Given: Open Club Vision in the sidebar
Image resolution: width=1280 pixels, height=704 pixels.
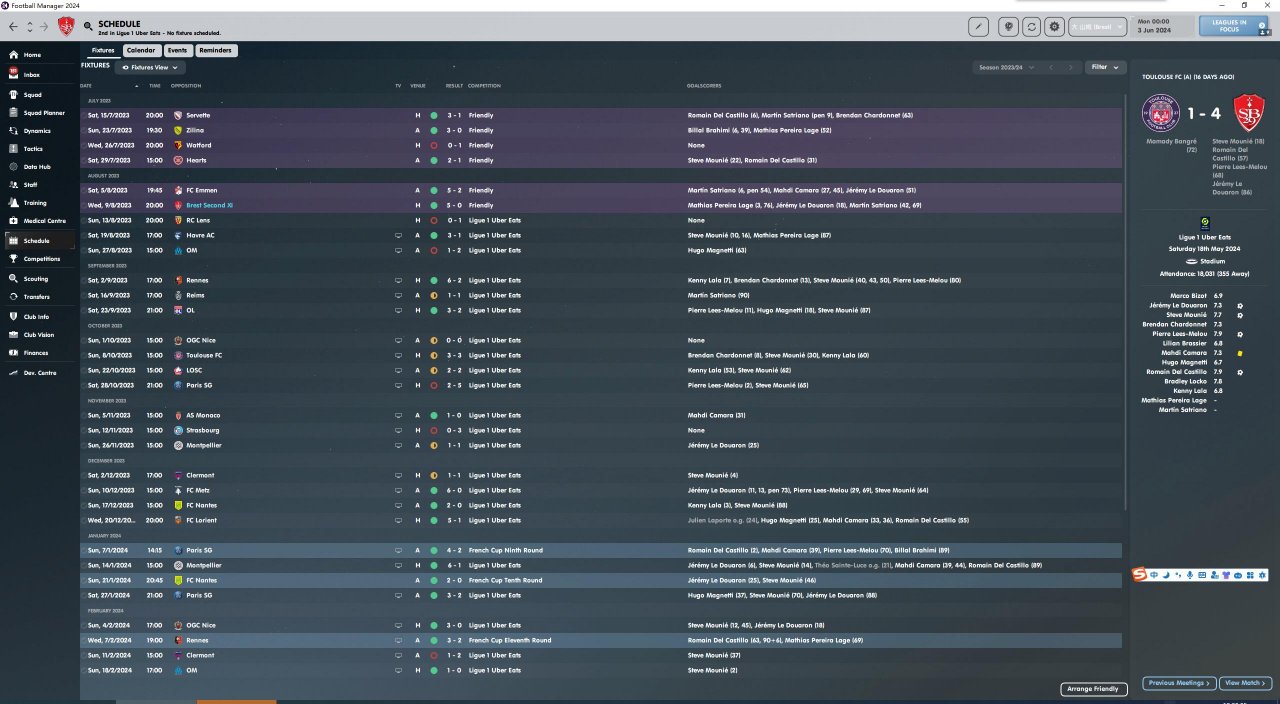Looking at the screenshot, I should click(x=39, y=334).
